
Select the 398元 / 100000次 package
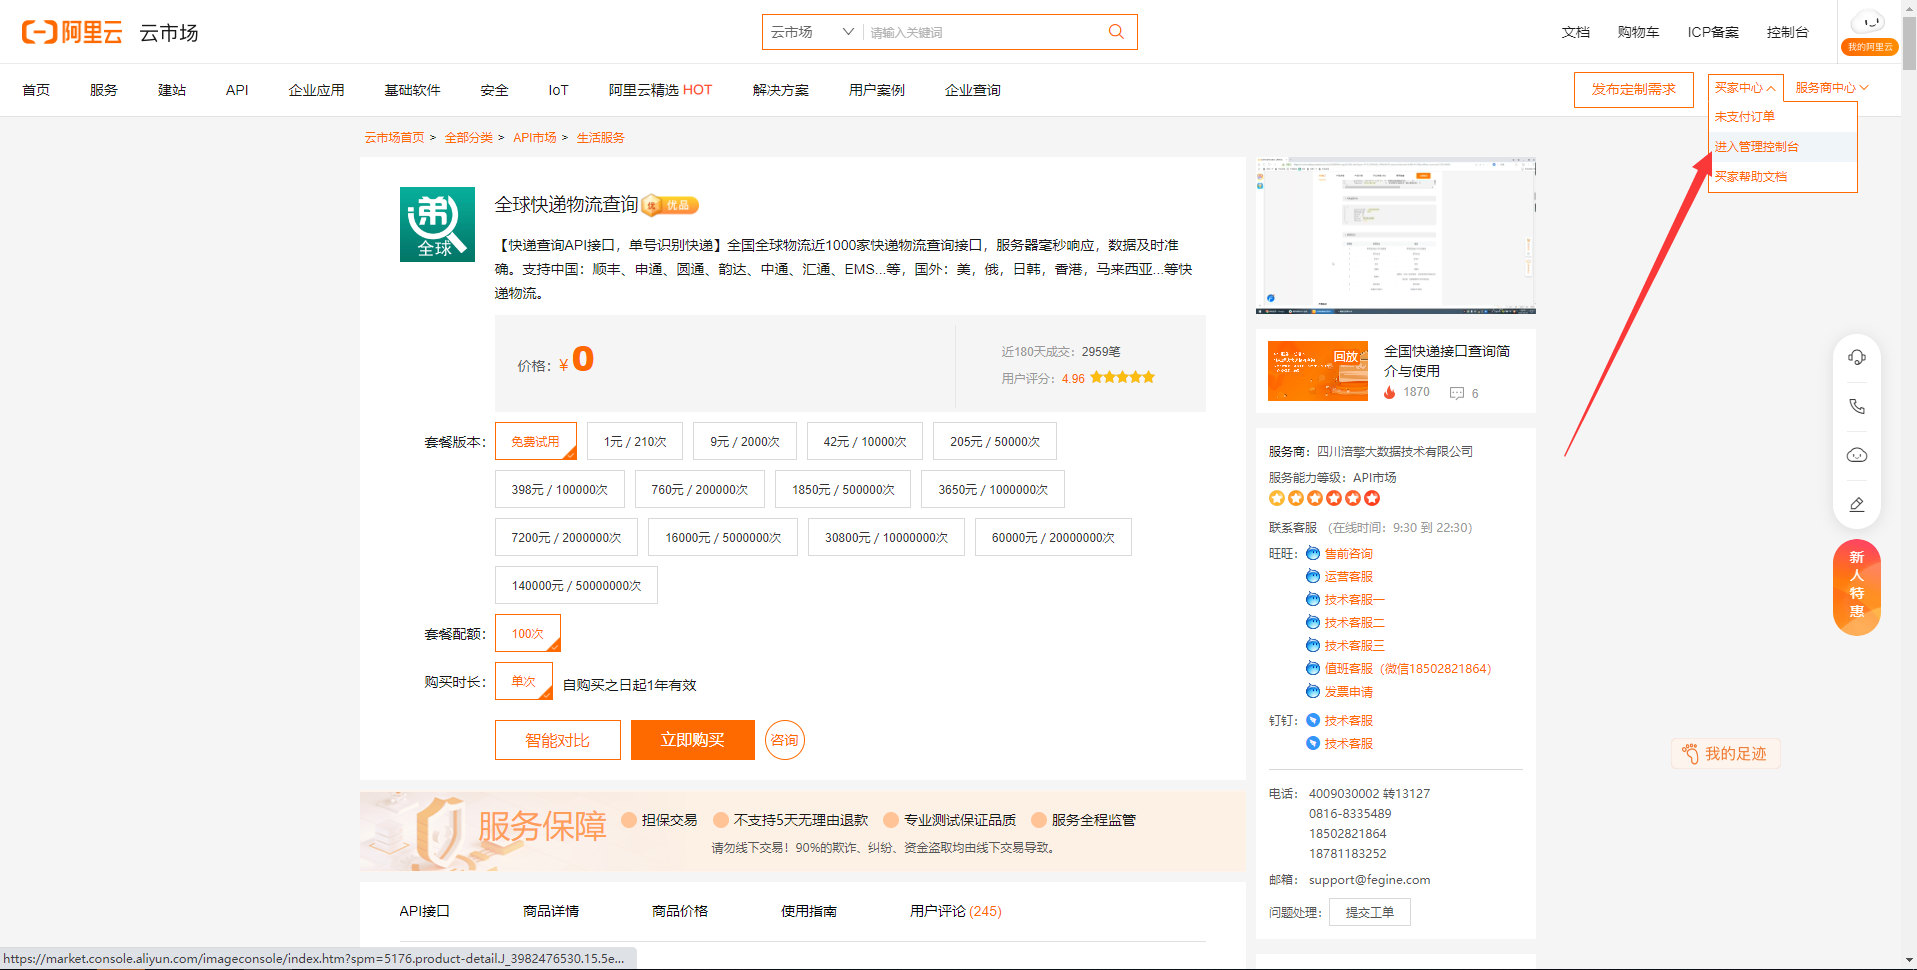pos(560,489)
